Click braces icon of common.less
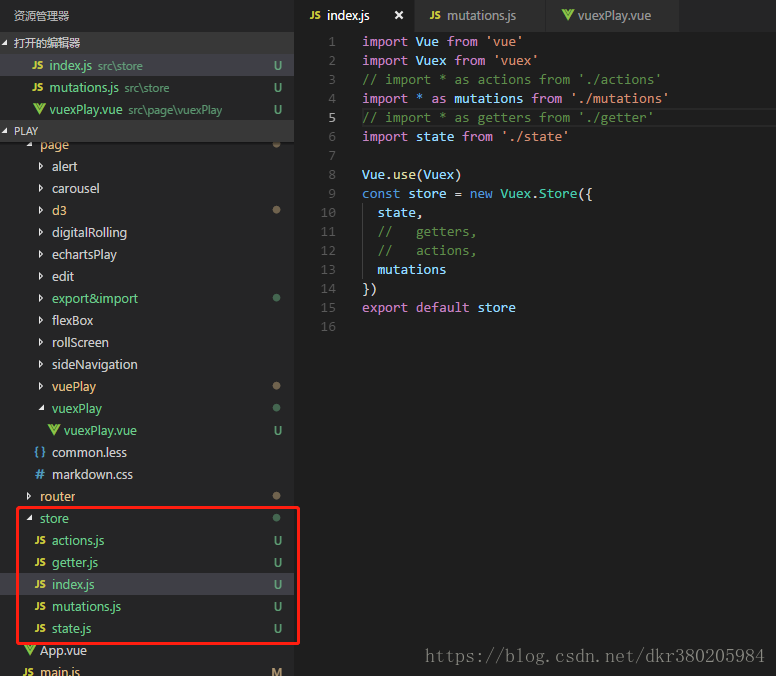Viewport: 776px width, 676px height. point(40,452)
